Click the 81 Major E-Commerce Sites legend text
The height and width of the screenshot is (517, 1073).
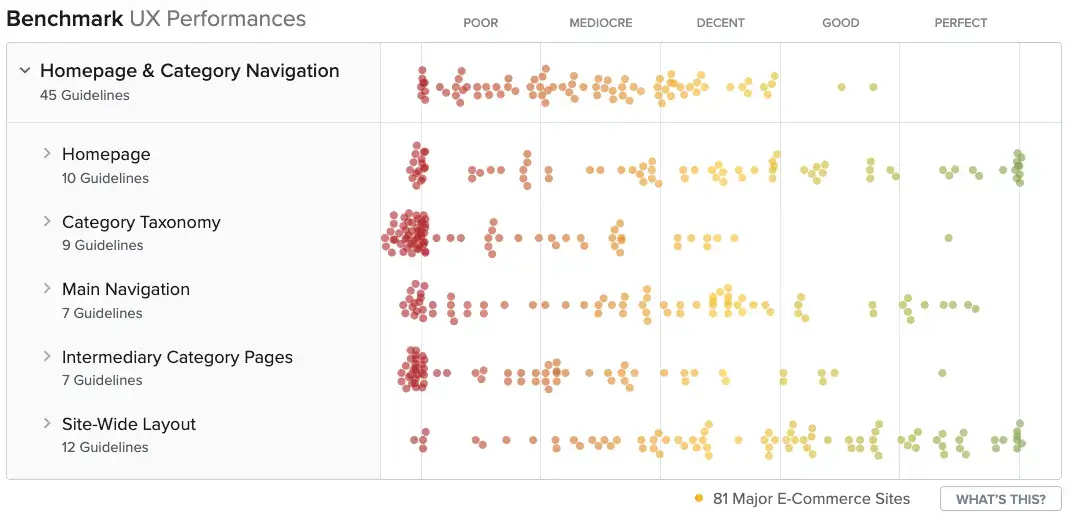pos(811,499)
